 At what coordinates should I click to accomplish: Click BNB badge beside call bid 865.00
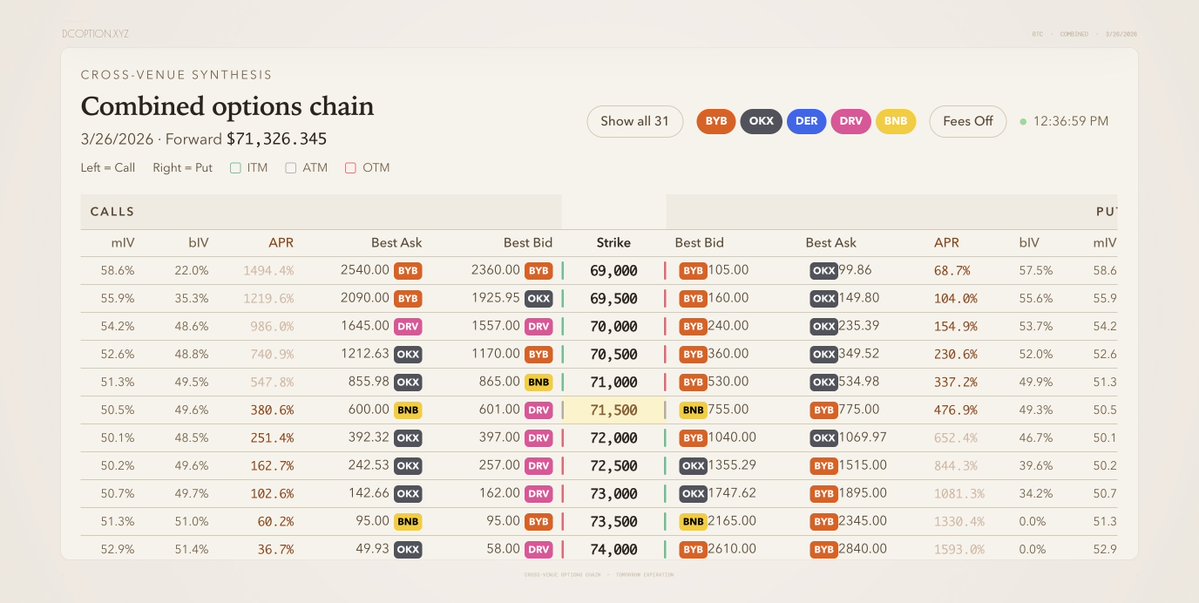pyautogui.click(x=538, y=382)
